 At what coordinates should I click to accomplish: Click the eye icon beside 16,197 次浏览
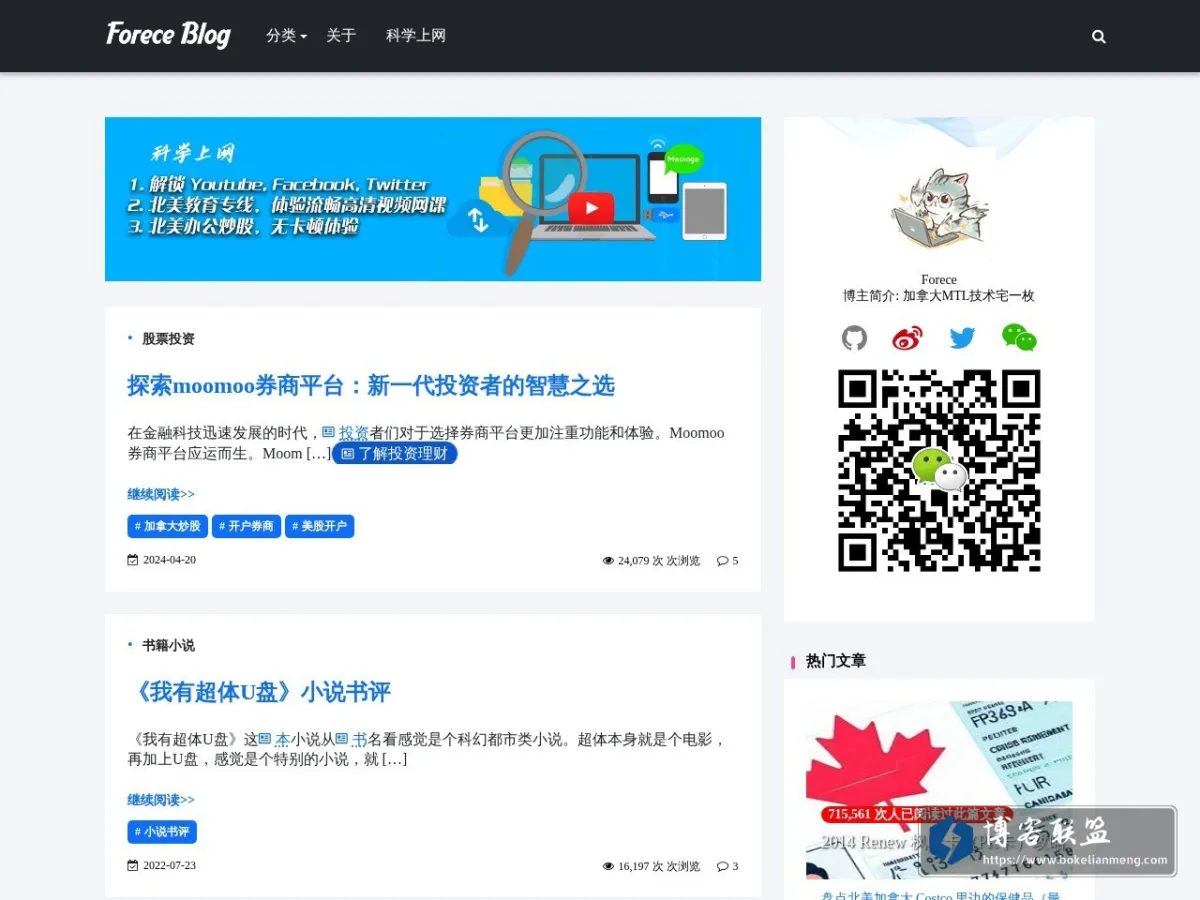608,867
